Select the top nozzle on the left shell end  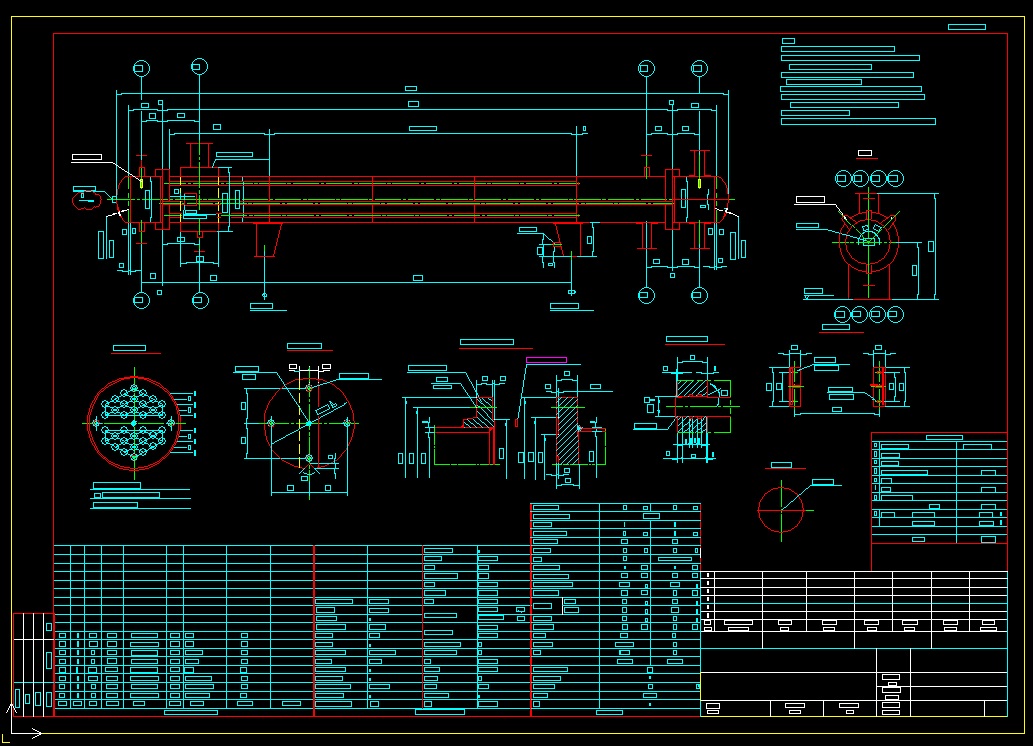tap(198, 154)
